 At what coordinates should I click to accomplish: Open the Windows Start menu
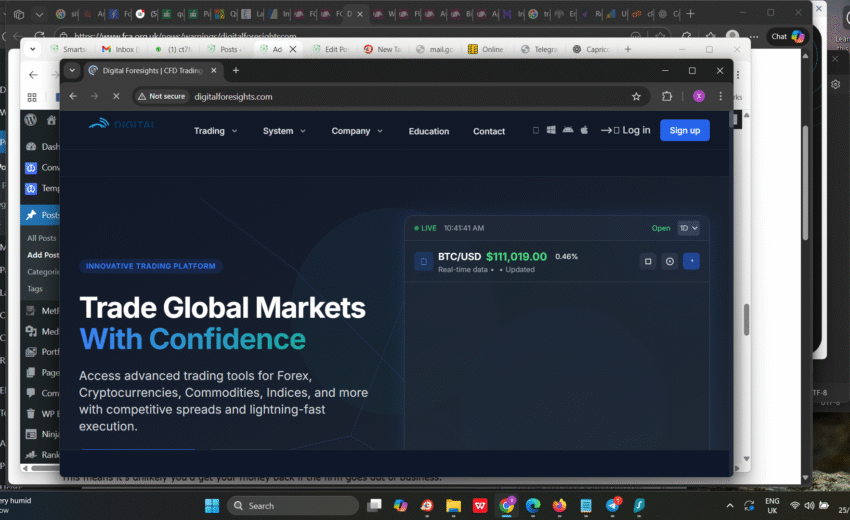pyautogui.click(x=212, y=506)
